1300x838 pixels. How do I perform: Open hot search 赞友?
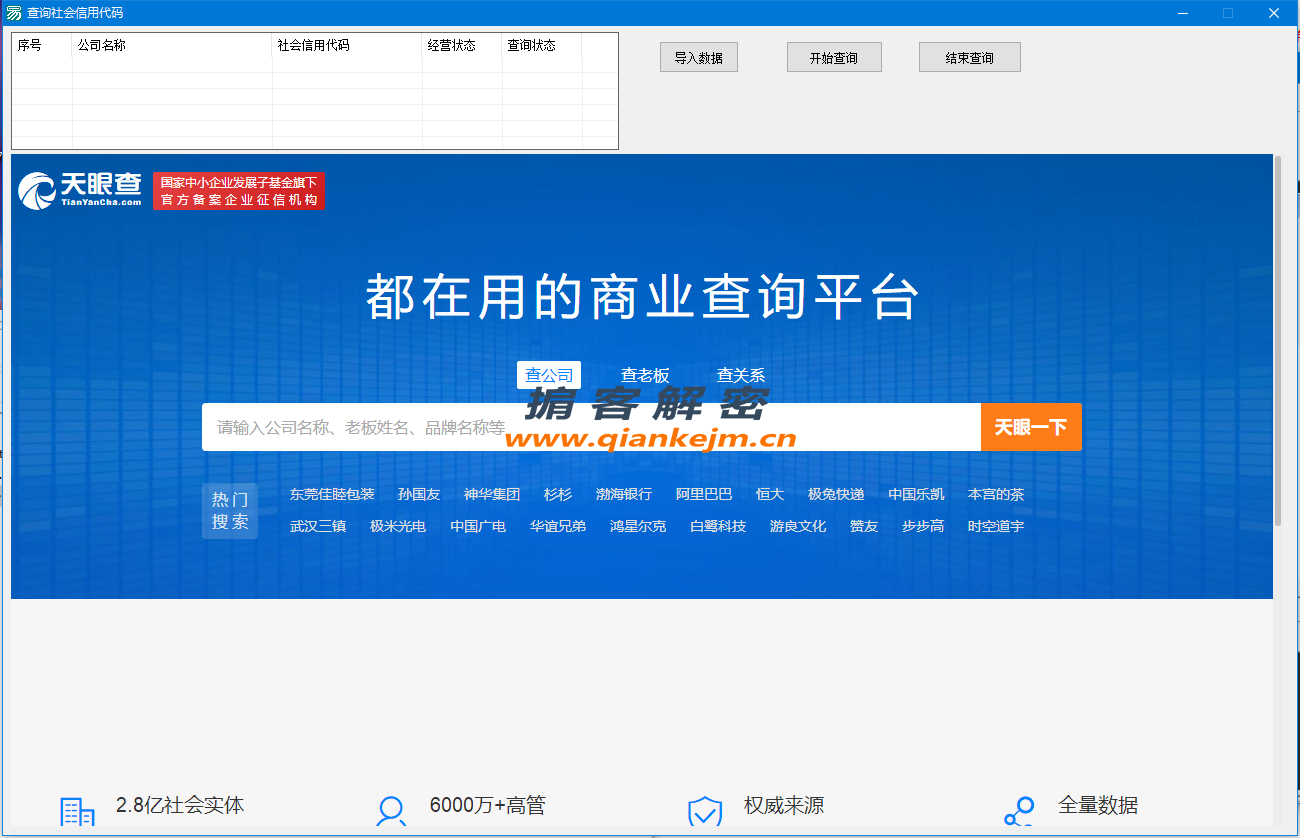pyautogui.click(x=864, y=526)
